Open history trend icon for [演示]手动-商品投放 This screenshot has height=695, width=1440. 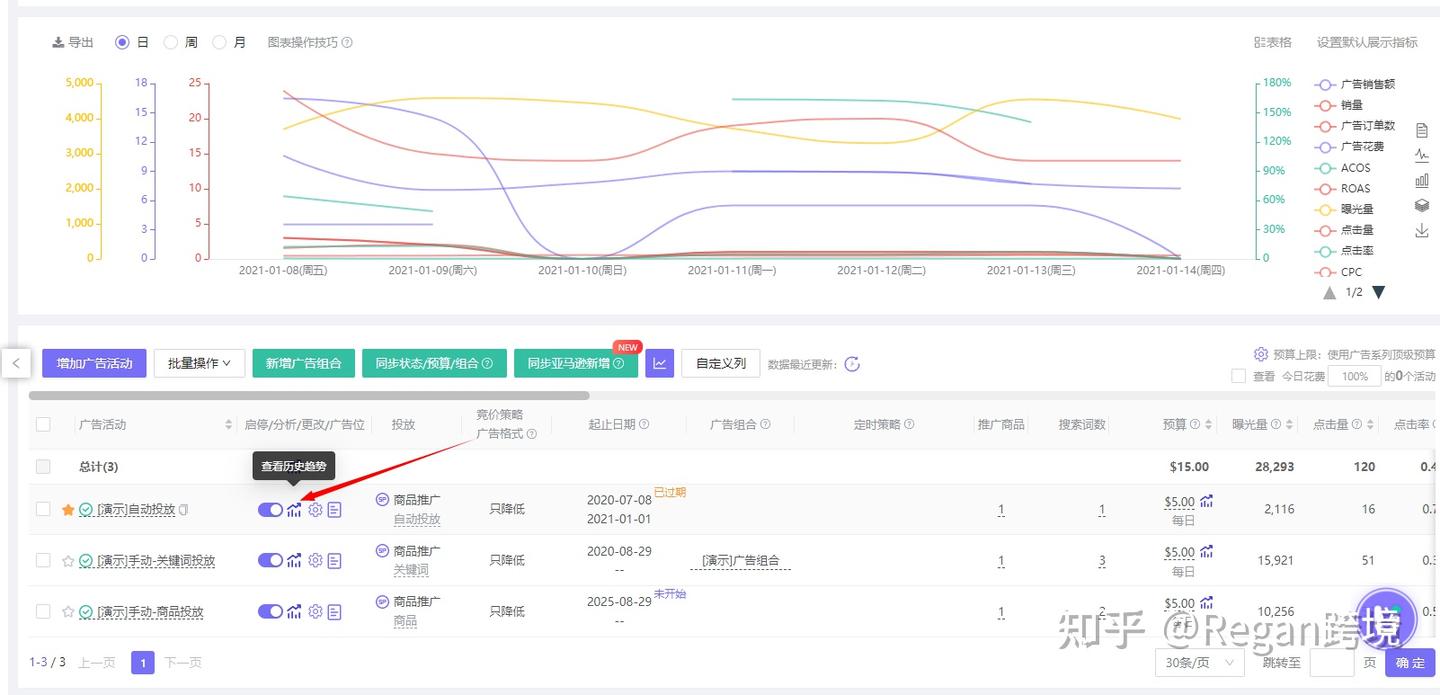(x=294, y=611)
